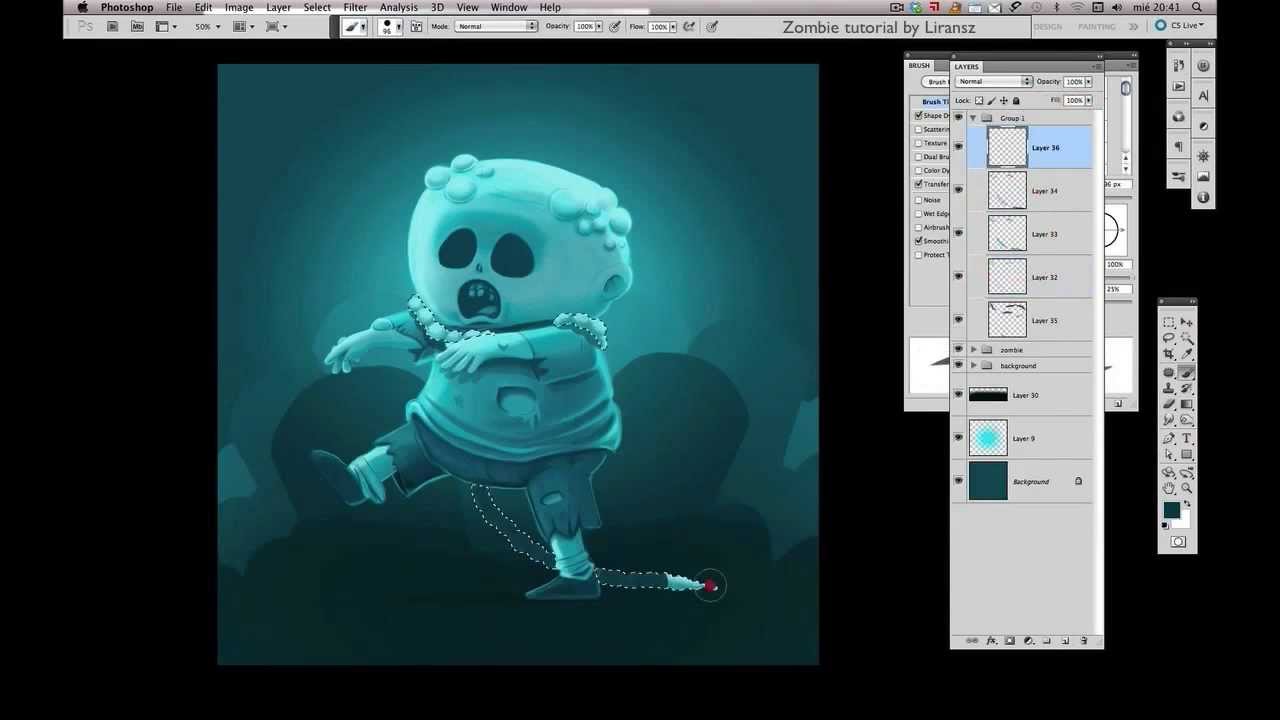The height and width of the screenshot is (720, 1280).
Task: Select the Move tool
Action: coord(1186,322)
